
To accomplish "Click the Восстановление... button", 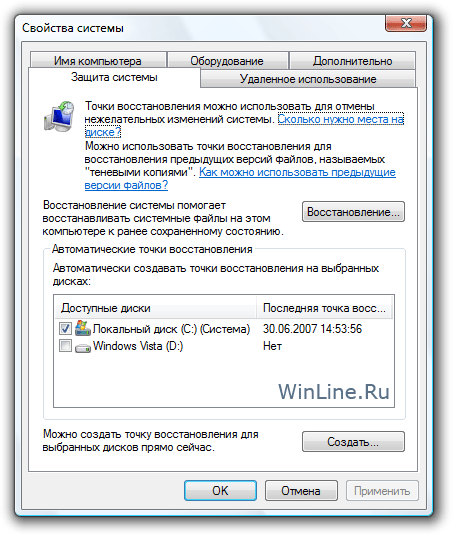I will coord(353,212).
